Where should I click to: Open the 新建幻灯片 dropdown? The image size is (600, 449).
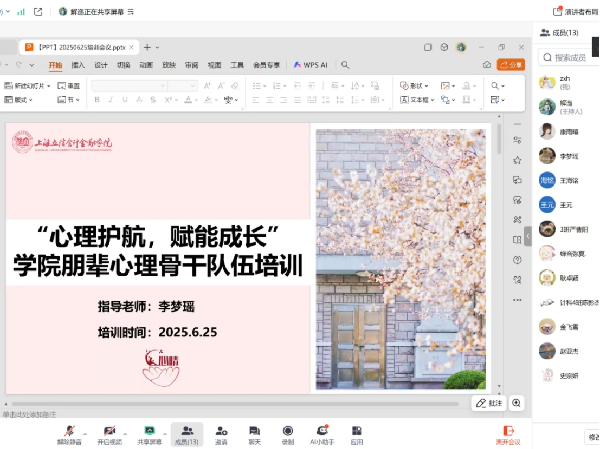(27, 86)
